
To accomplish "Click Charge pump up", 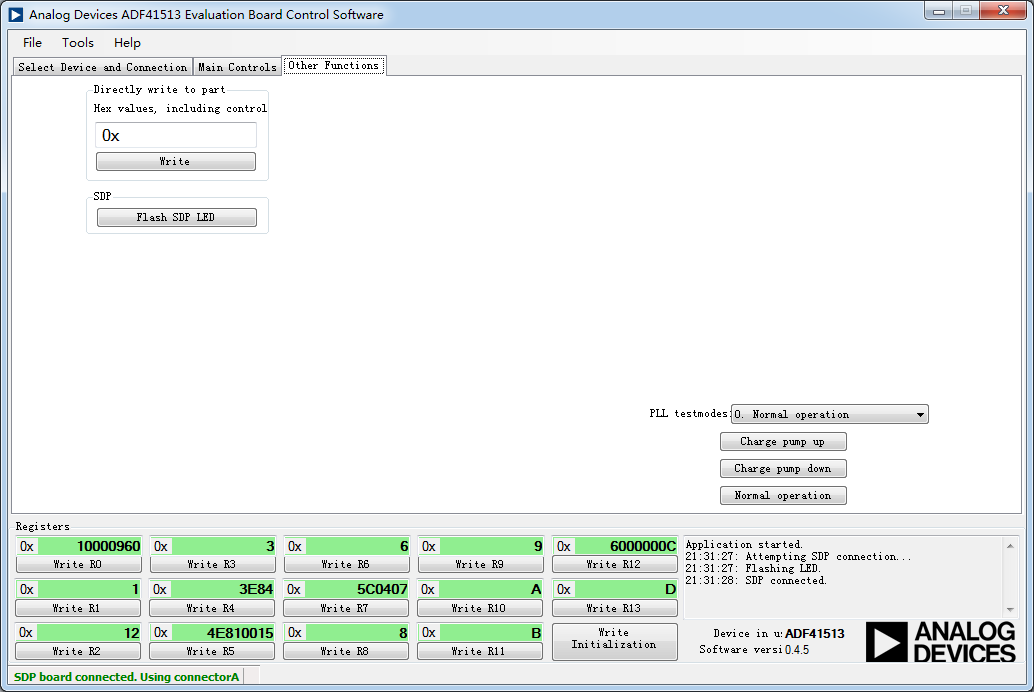I will point(782,441).
